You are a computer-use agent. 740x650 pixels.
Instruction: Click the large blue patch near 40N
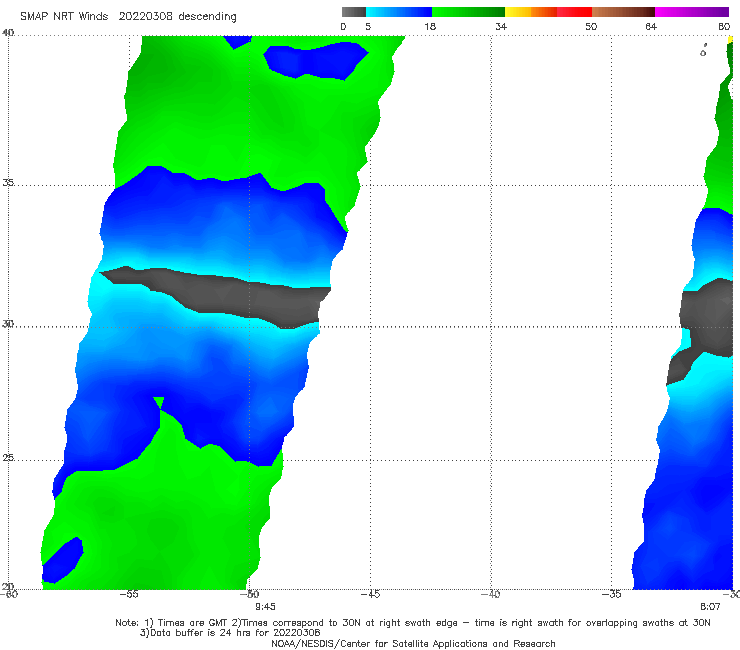point(314,59)
